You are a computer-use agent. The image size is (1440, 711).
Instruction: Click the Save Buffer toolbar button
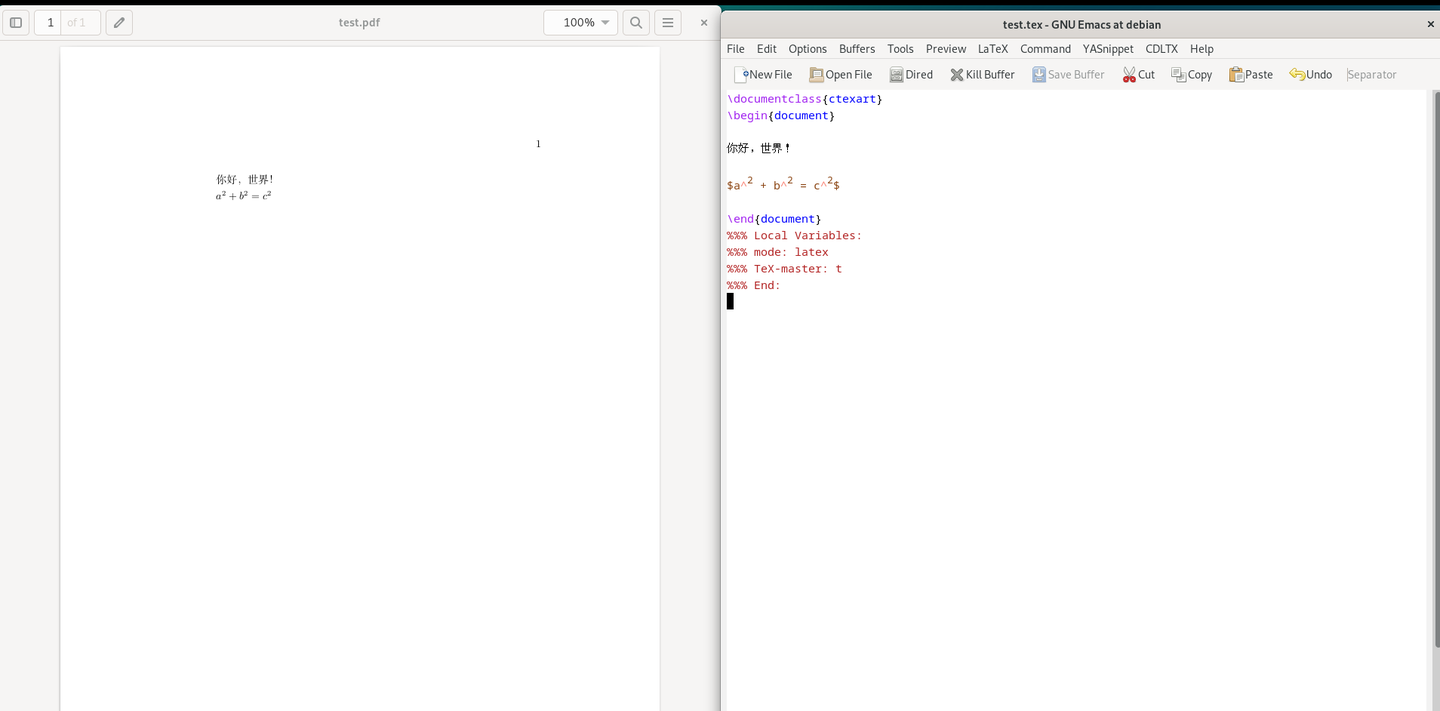[x=1068, y=74]
